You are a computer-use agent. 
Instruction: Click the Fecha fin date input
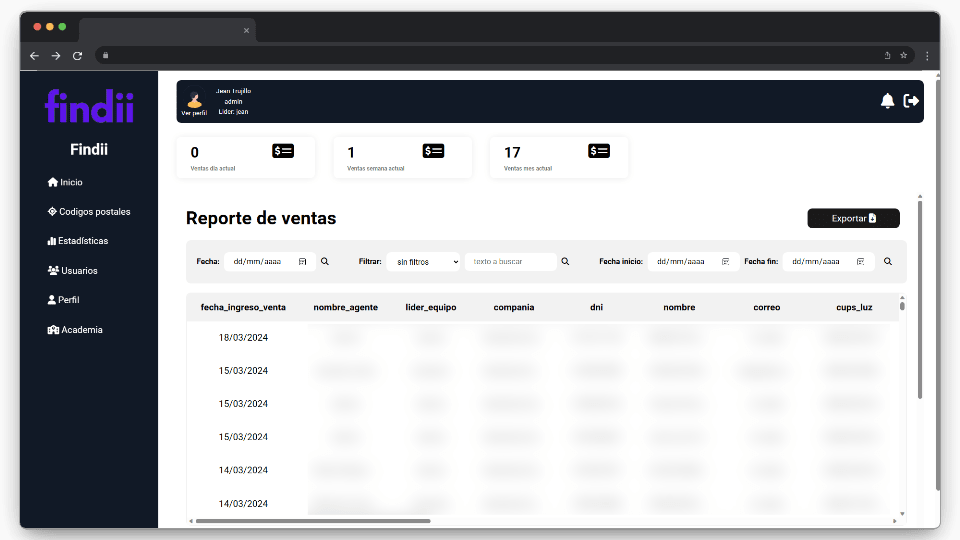[828, 261]
